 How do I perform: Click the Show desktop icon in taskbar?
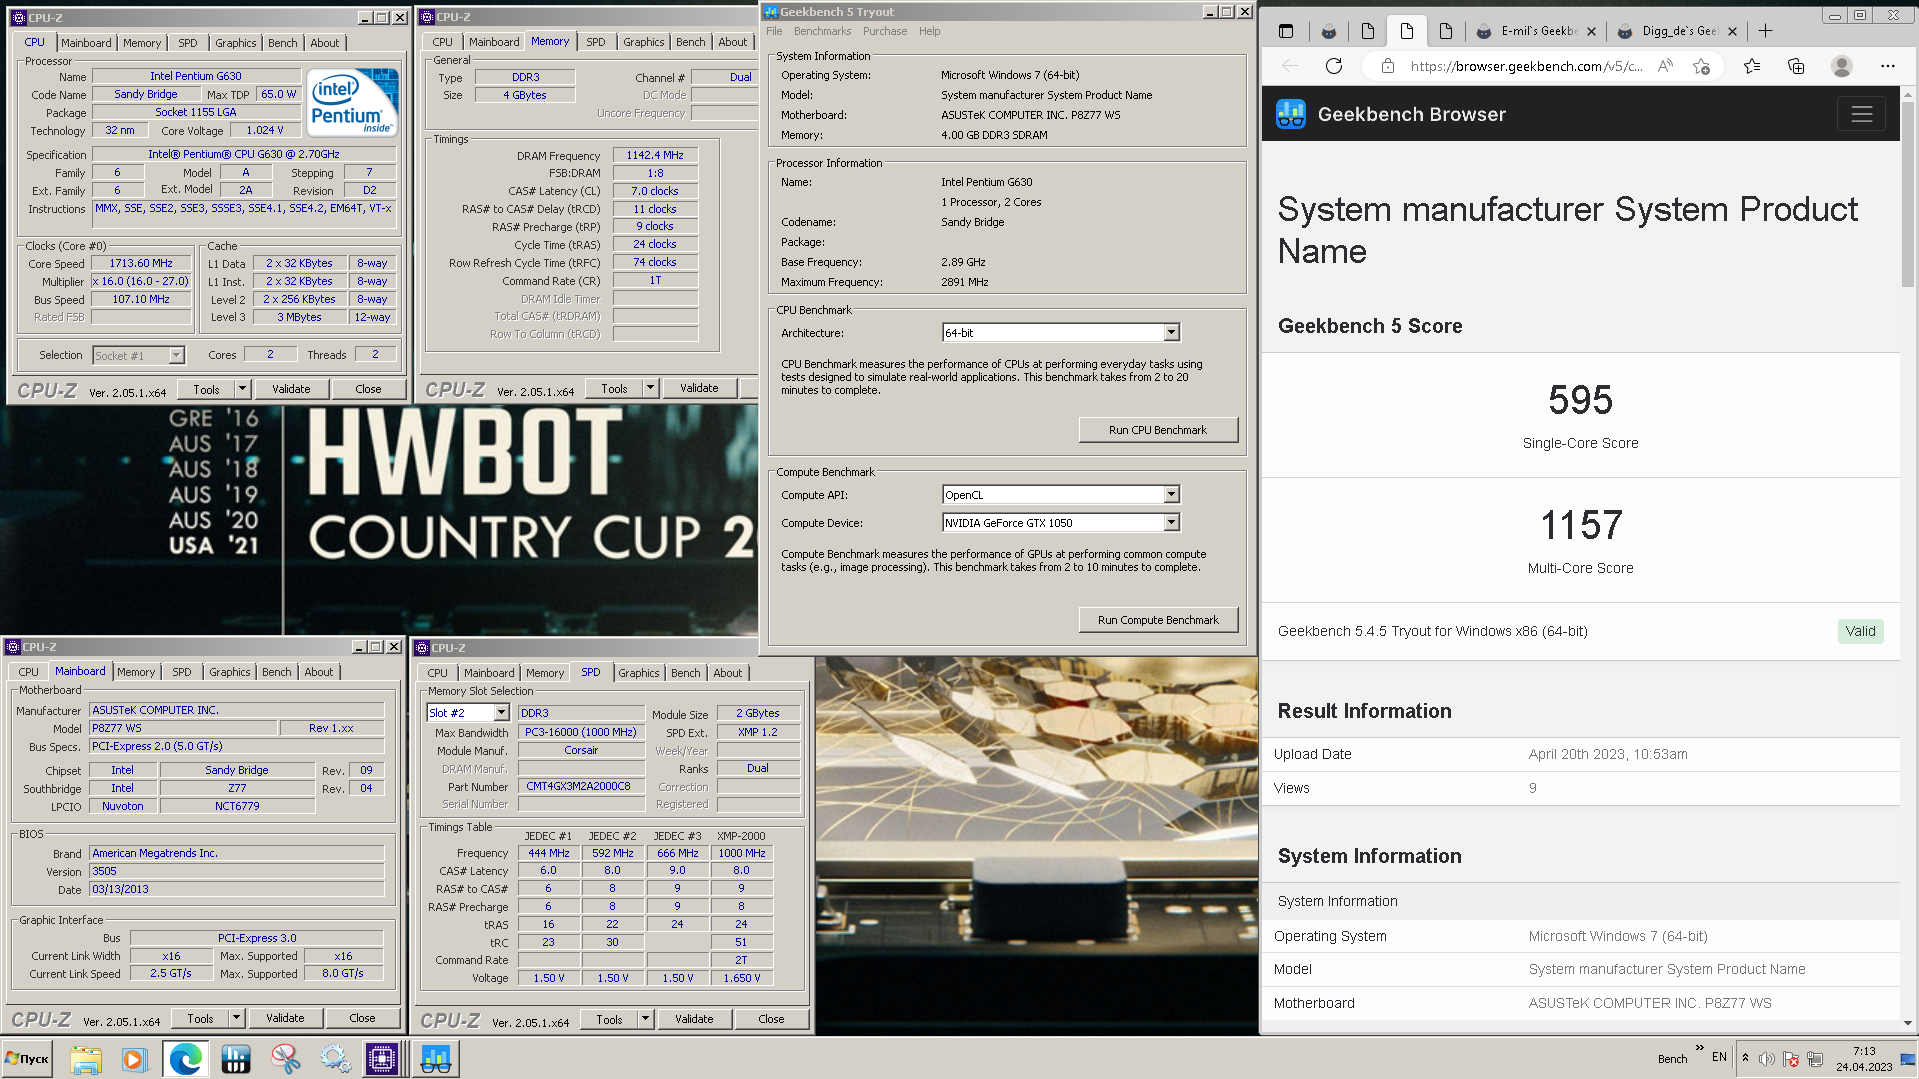[1908, 1059]
